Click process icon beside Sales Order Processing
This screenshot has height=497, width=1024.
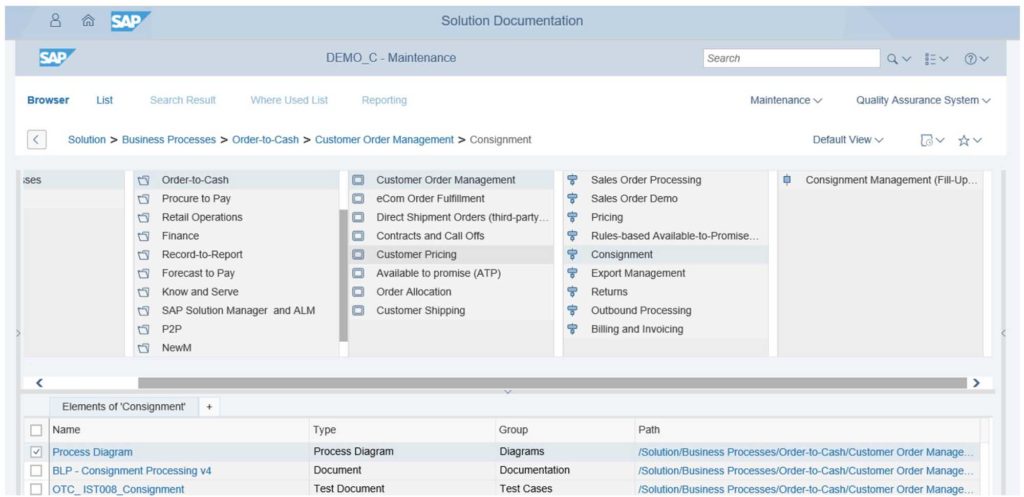(x=573, y=180)
